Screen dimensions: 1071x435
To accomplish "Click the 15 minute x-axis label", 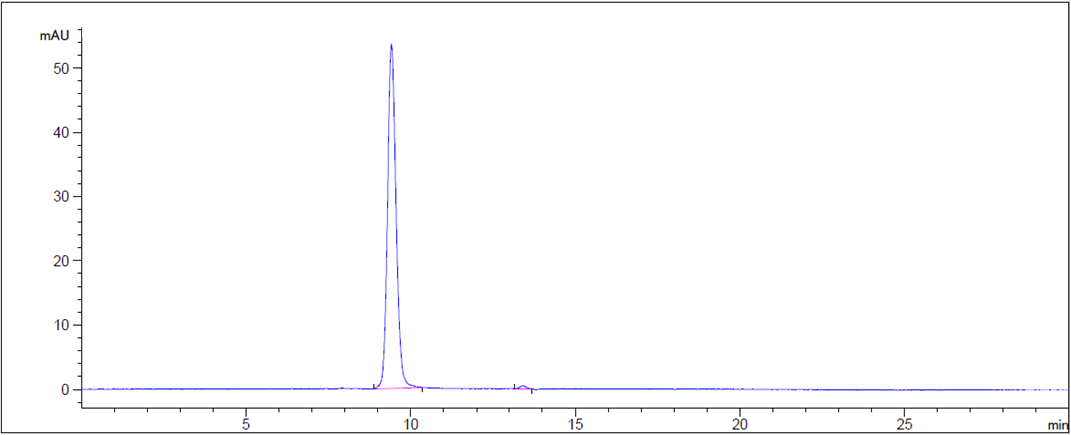I will pos(575,423).
